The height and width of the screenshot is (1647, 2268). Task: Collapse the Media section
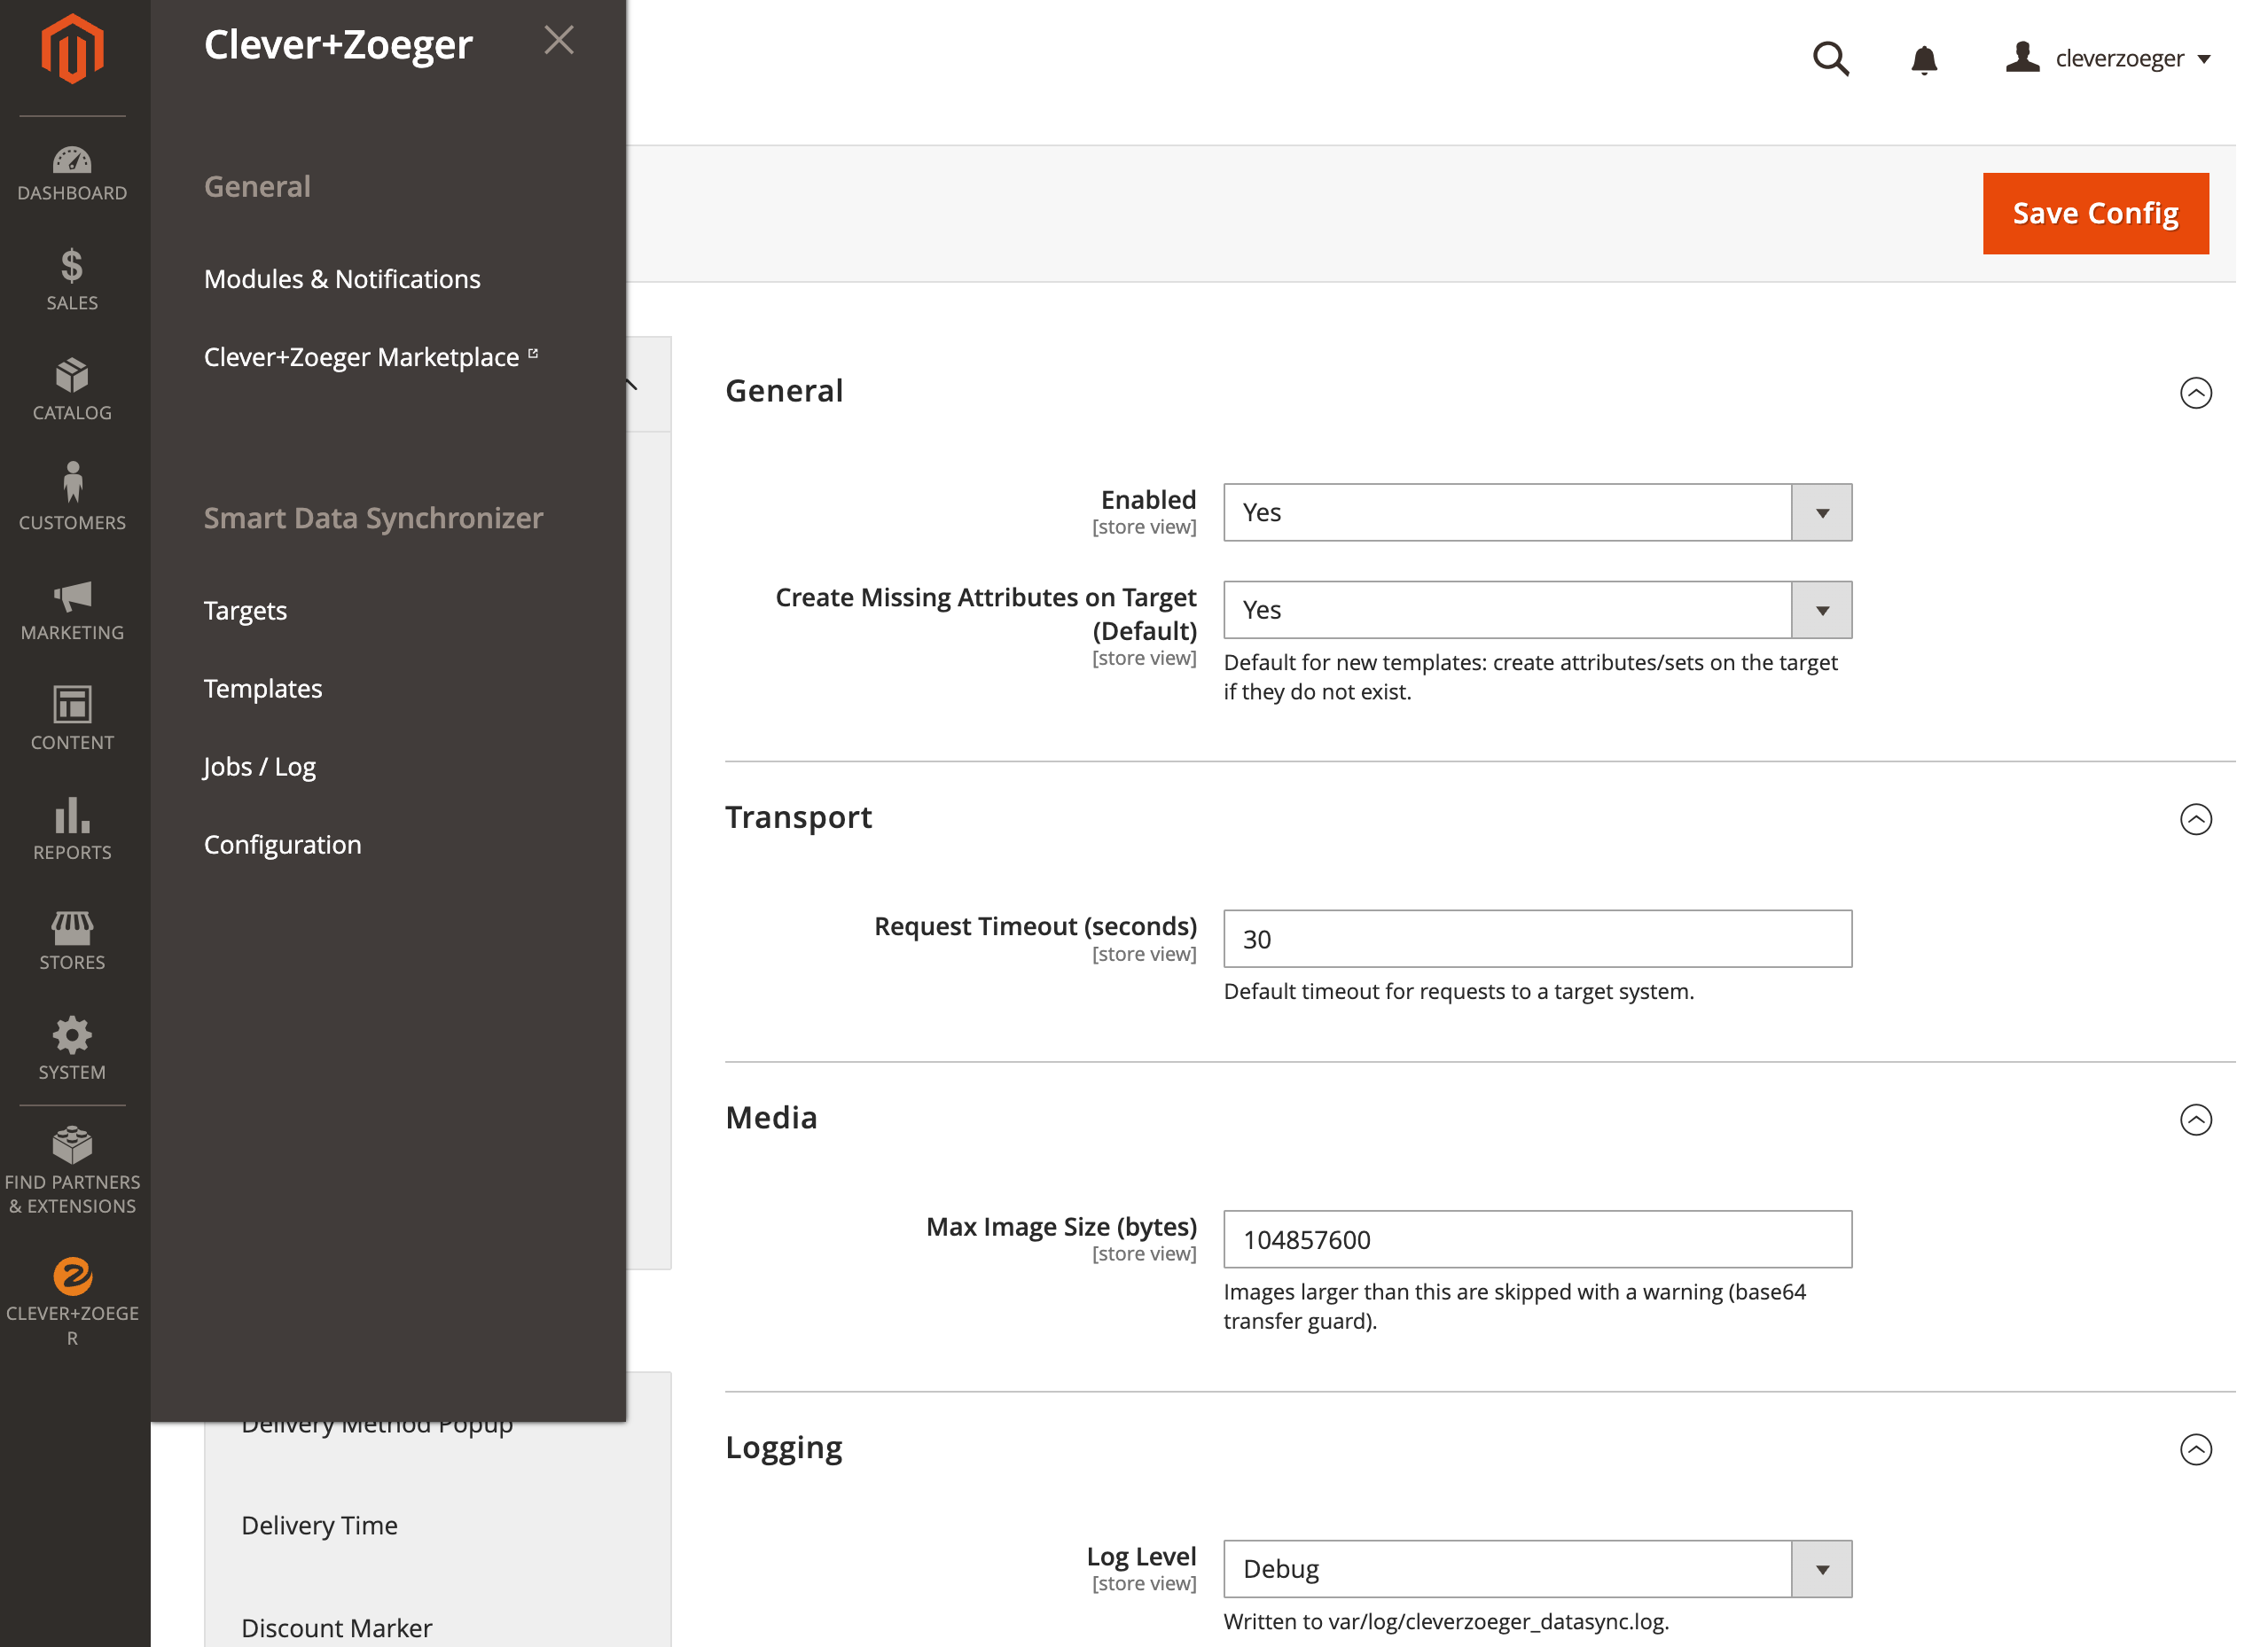(2195, 1119)
